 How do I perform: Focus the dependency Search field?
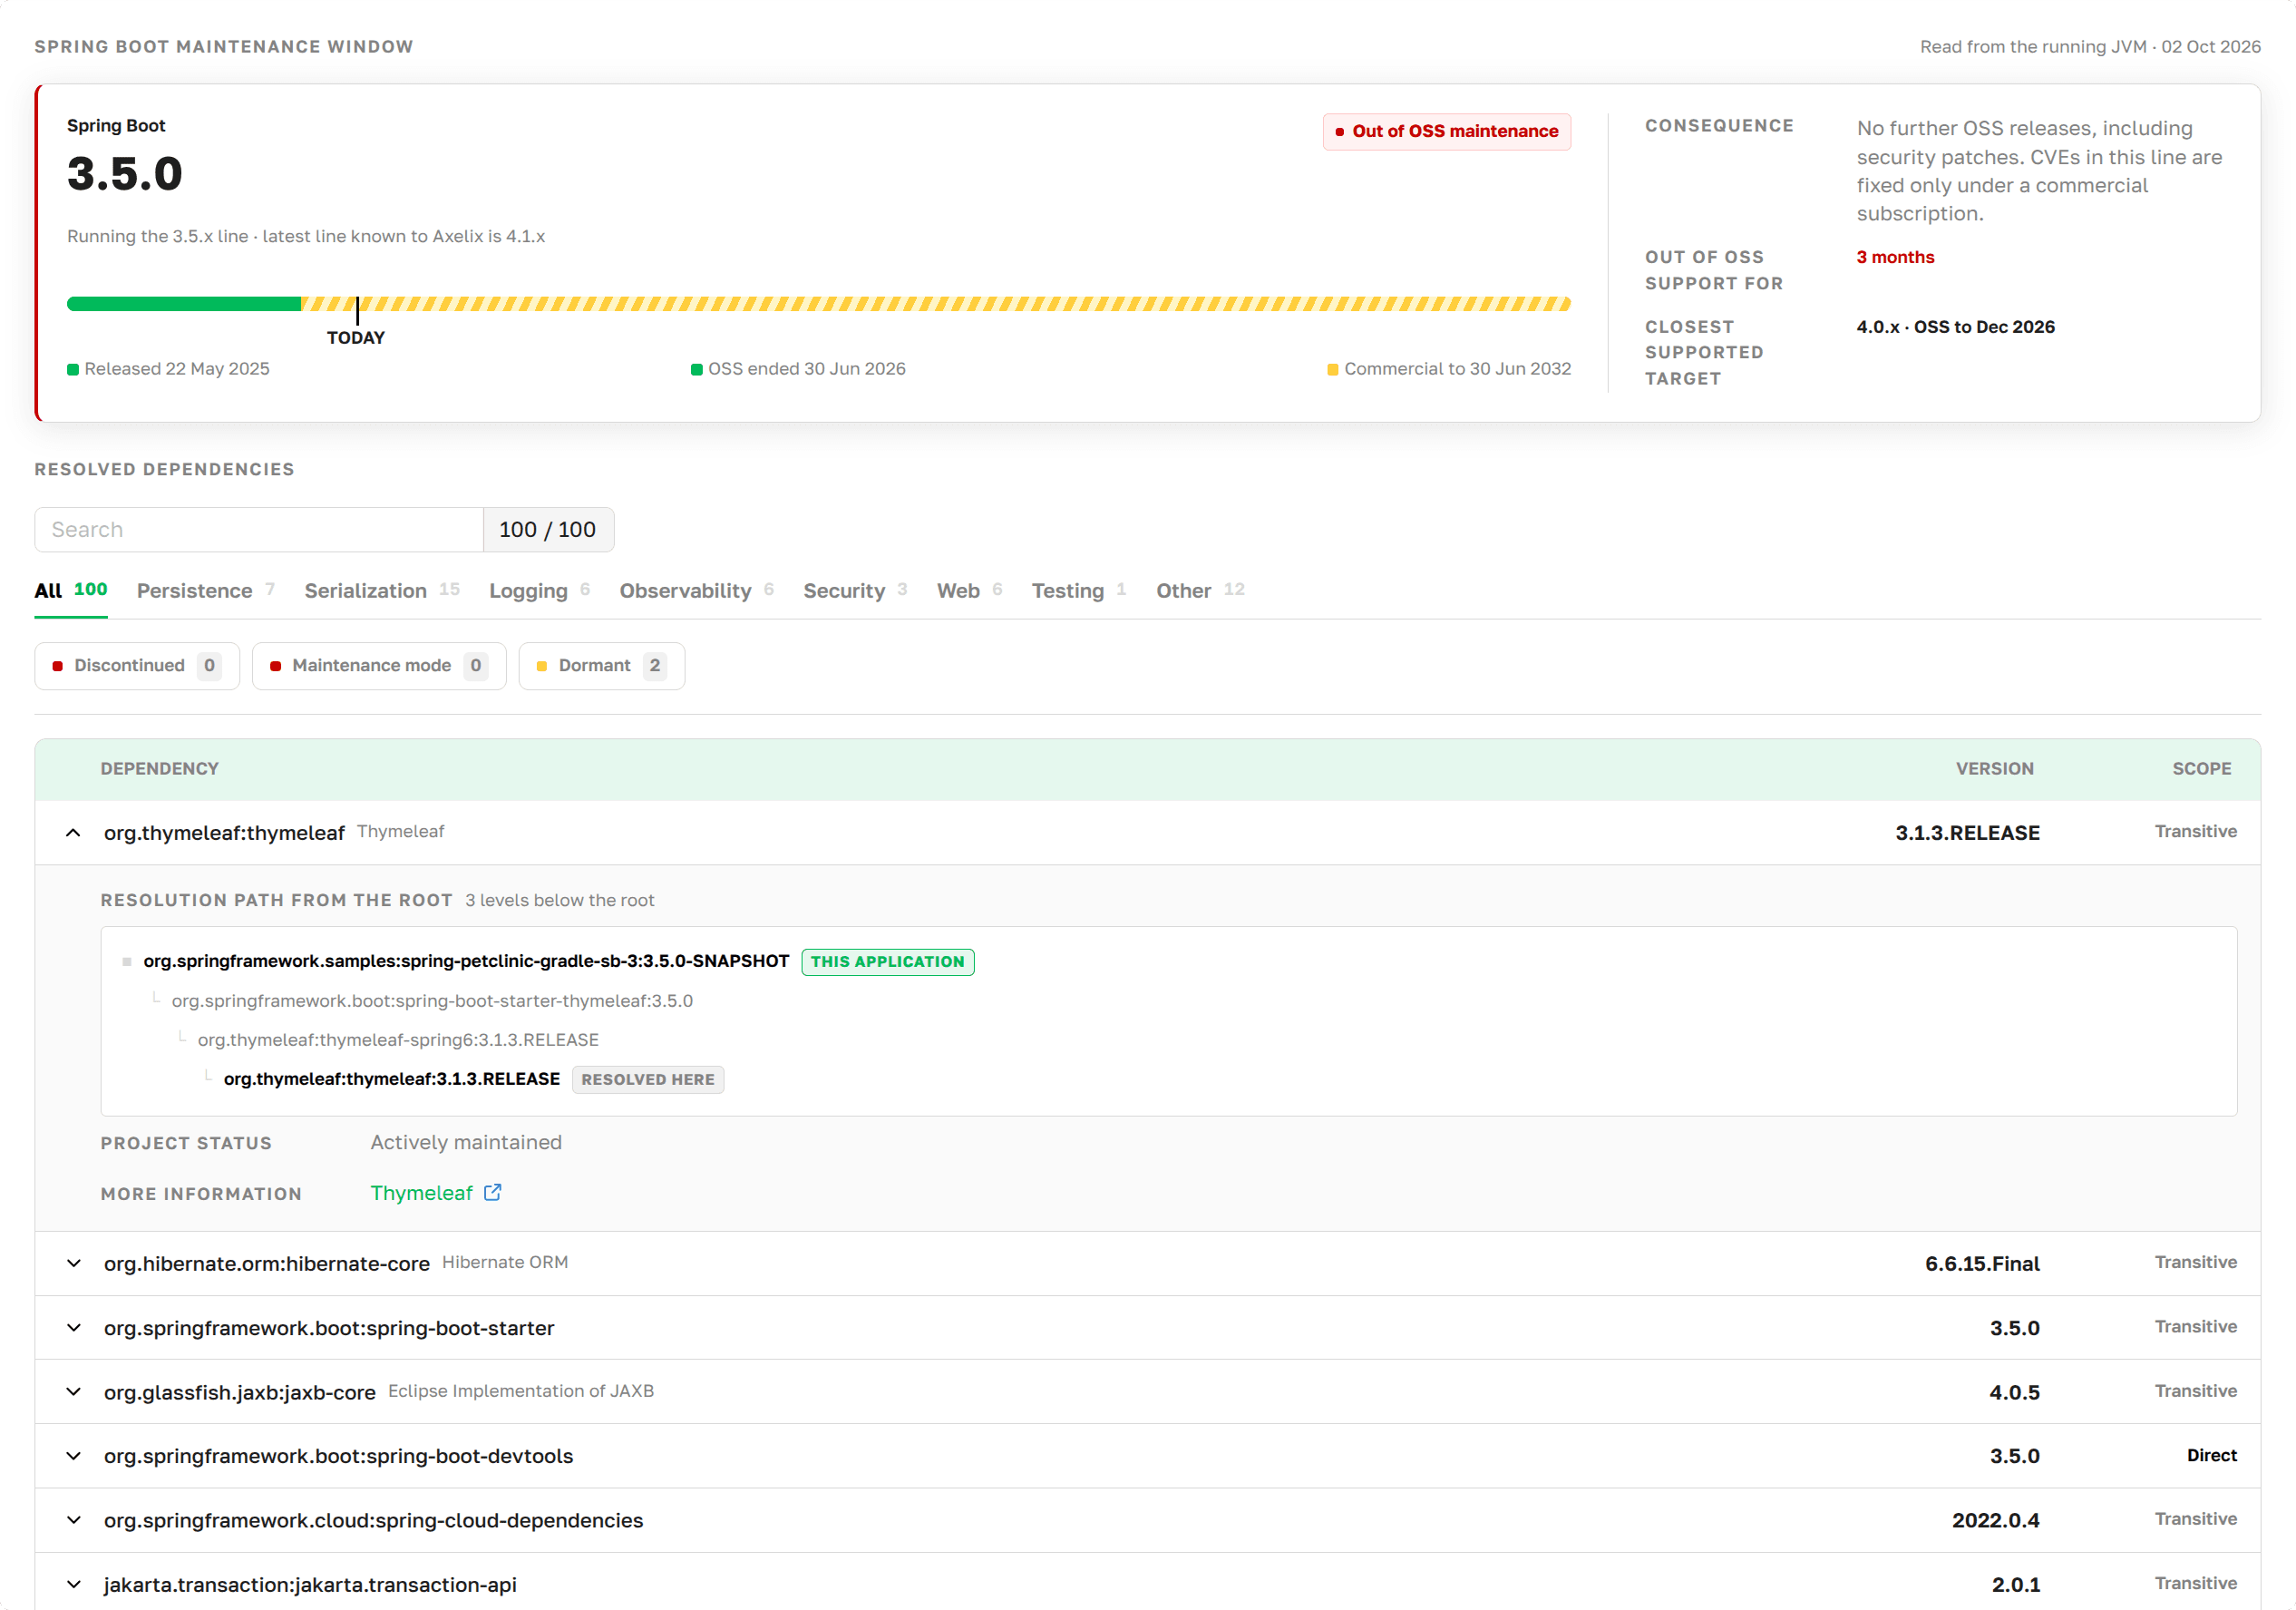click(259, 529)
